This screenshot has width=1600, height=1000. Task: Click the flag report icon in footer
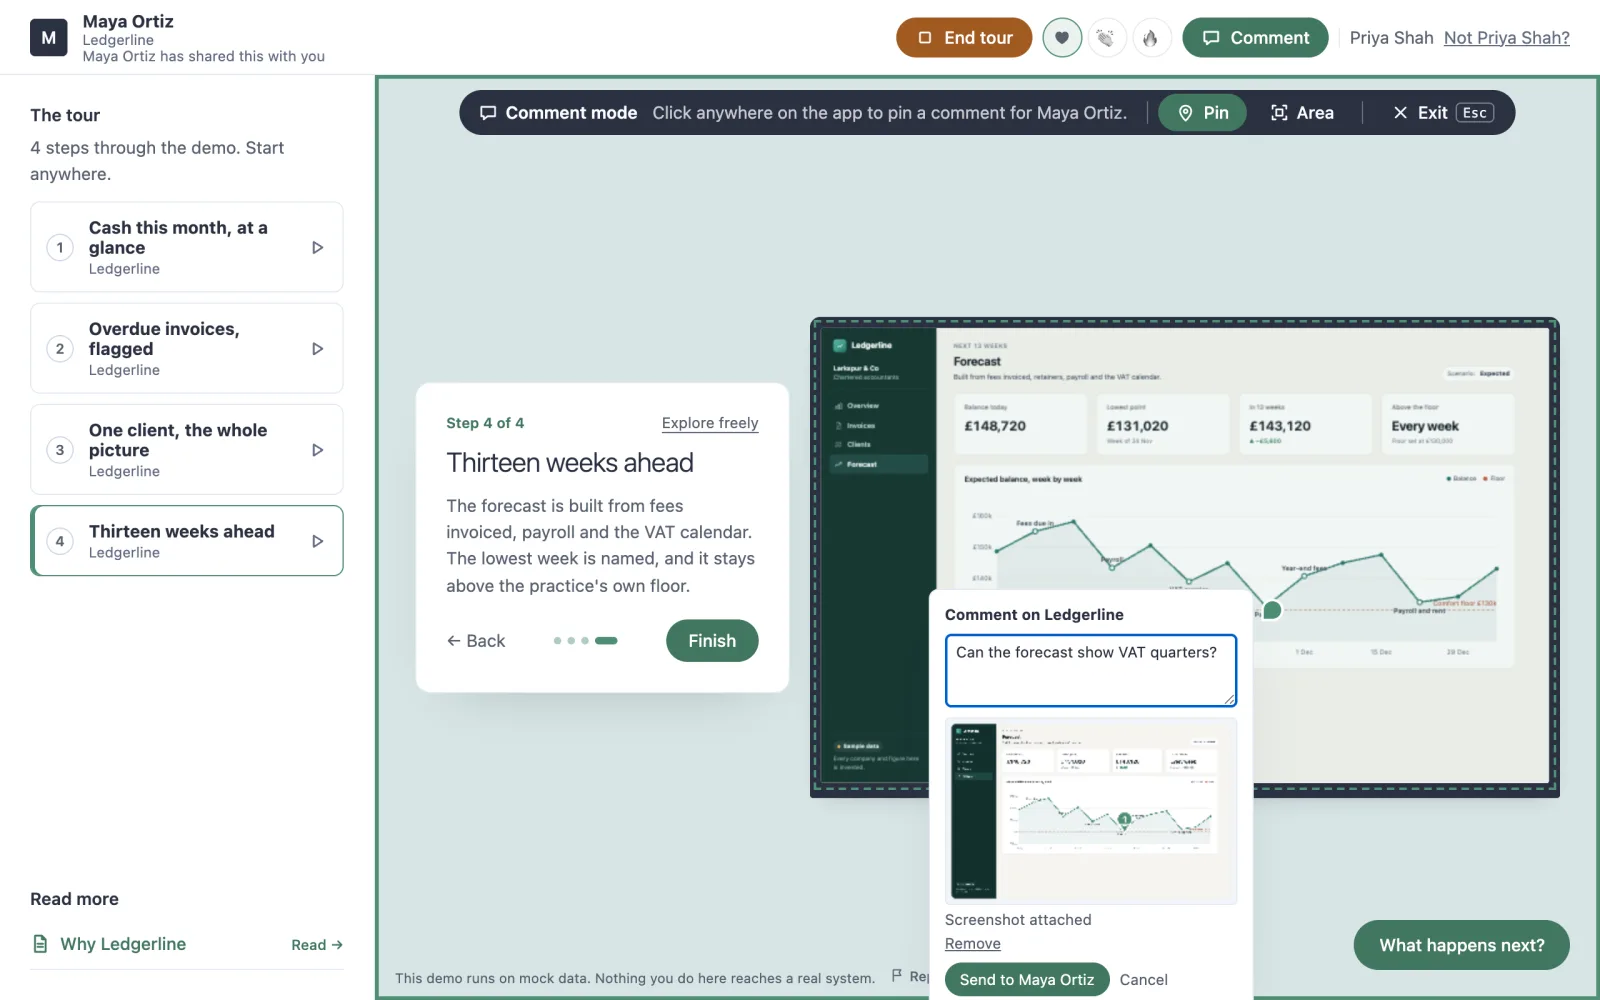click(897, 975)
